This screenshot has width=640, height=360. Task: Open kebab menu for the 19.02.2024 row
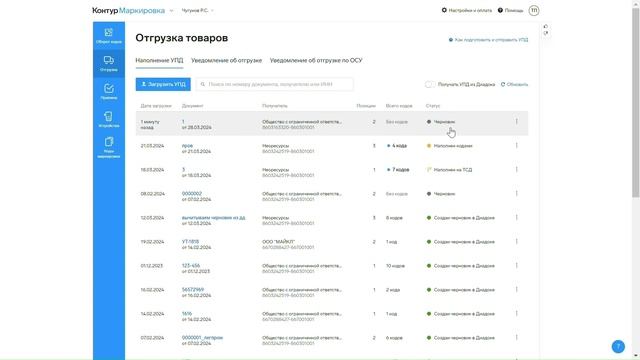pyautogui.click(x=516, y=242)
